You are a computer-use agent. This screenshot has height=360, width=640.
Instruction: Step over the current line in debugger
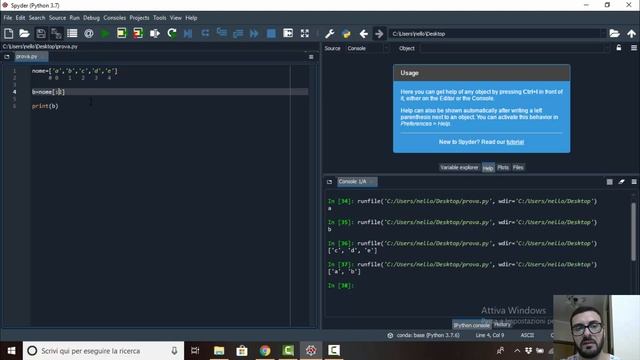[x=205, y=33]
